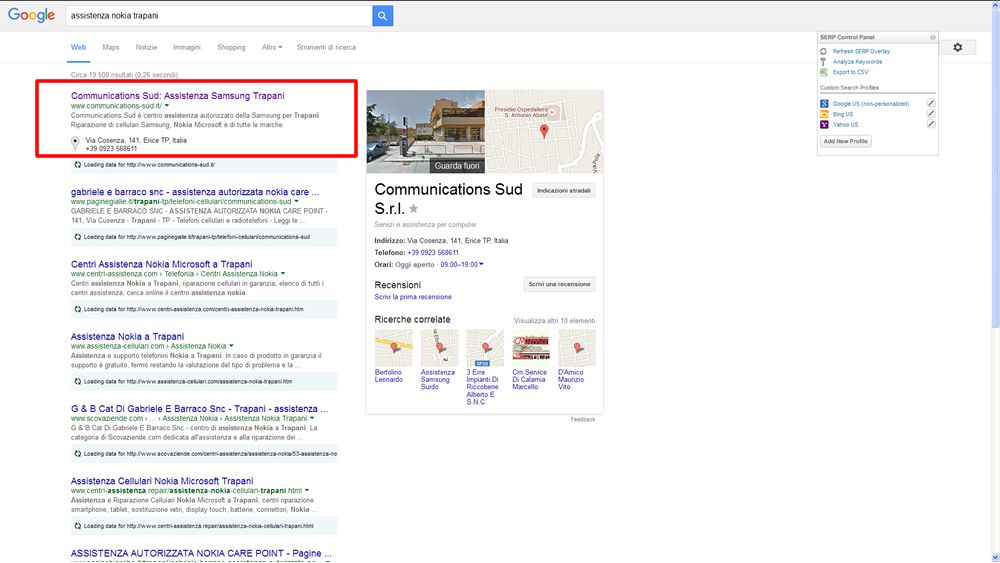
Task: Click Scrivi una recensione button
Action: pyautogui.click(x=559, y=284)
